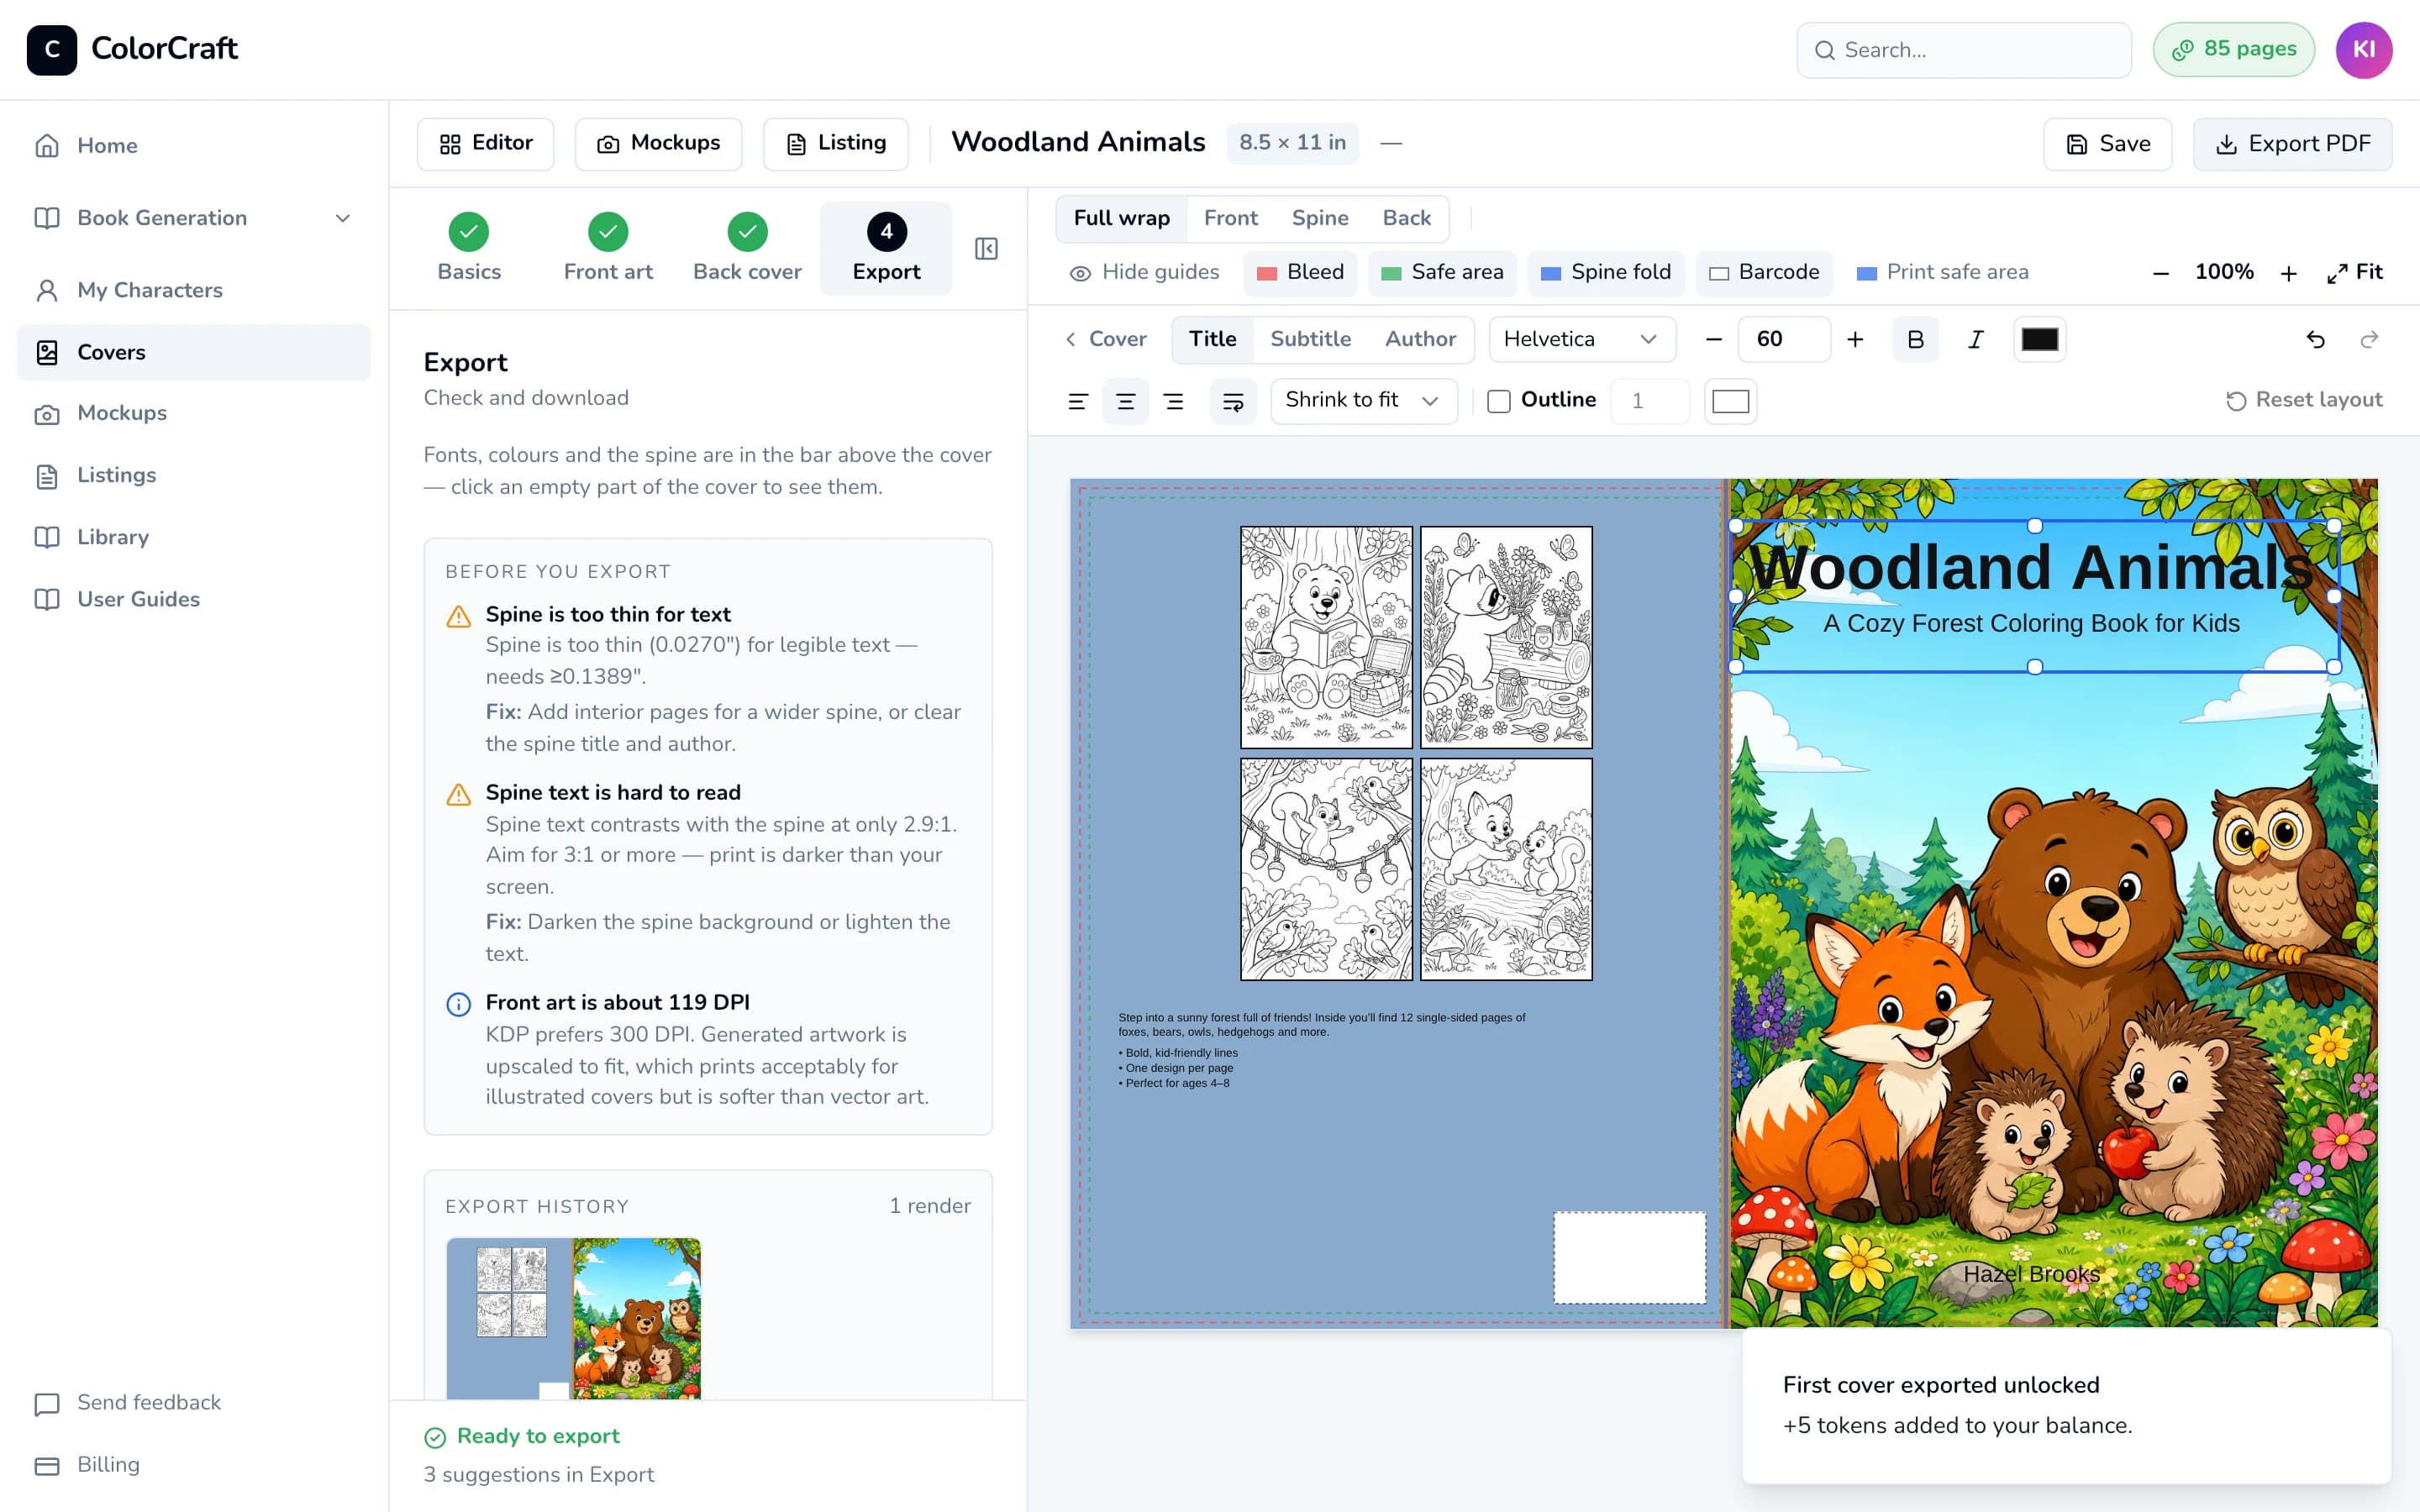Image resolution: width=2420 pixels, height=1512 pixels.
Task: Switch to the Front view tab
Action: pyautogui.click(x=1230, y=218)
